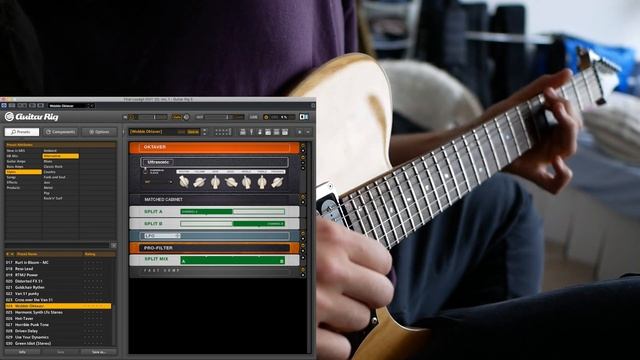Switch to the Options tab
This screenshot has width=640, height=360.
tap(99, 132)
